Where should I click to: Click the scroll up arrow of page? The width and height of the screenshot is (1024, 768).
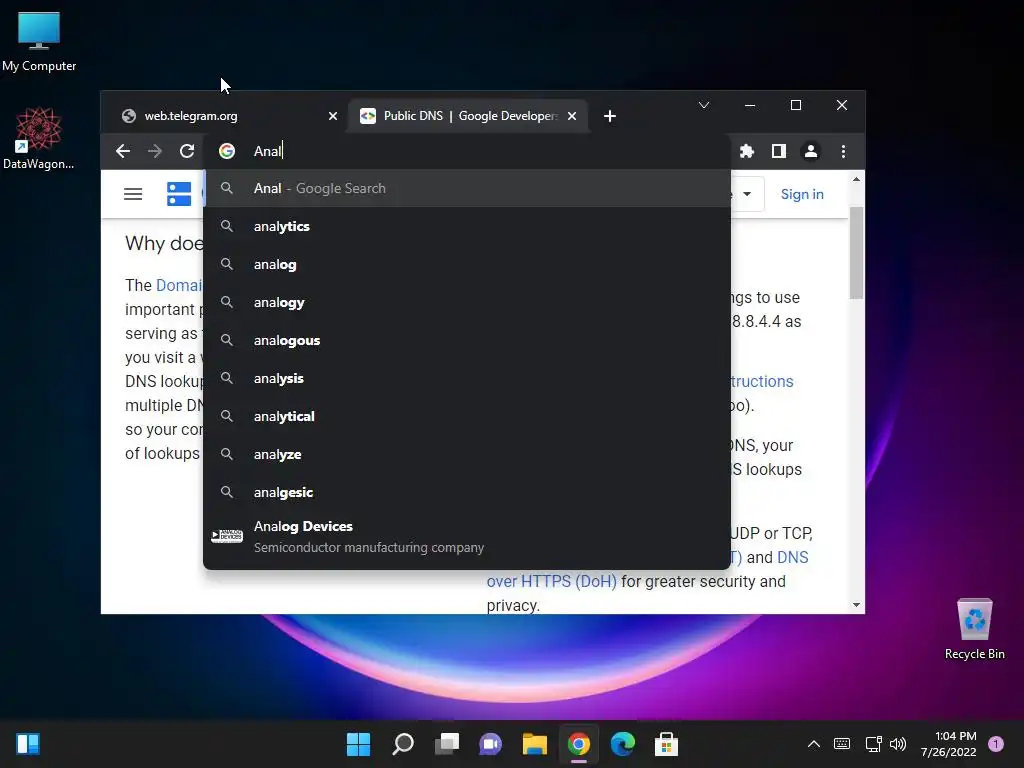[x=856, y=179]
